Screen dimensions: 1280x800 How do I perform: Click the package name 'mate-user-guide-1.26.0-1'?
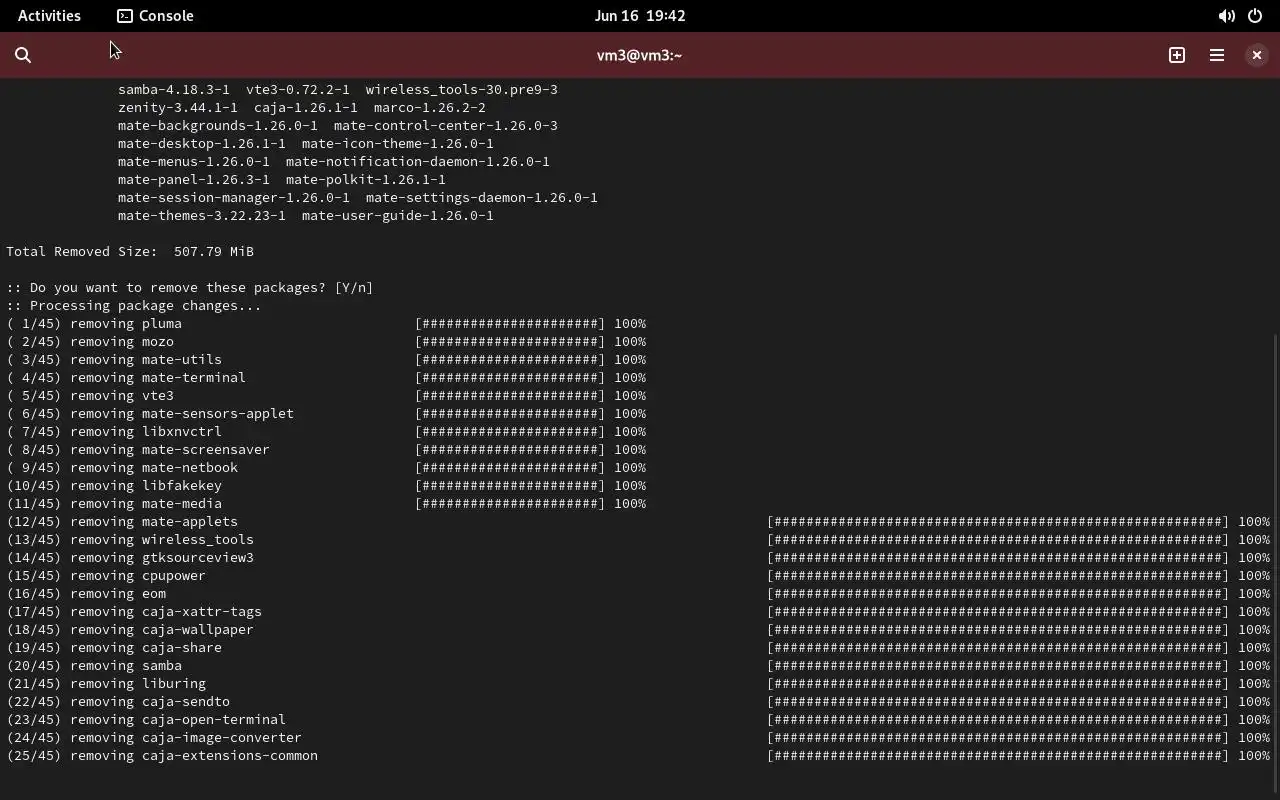click(x=398, y=216)
